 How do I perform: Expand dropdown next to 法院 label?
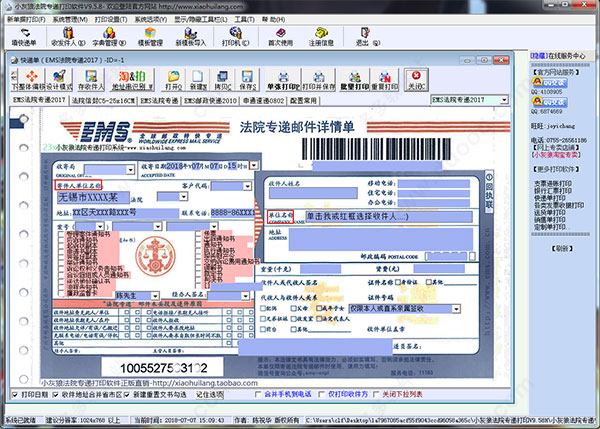coord(184,197)
